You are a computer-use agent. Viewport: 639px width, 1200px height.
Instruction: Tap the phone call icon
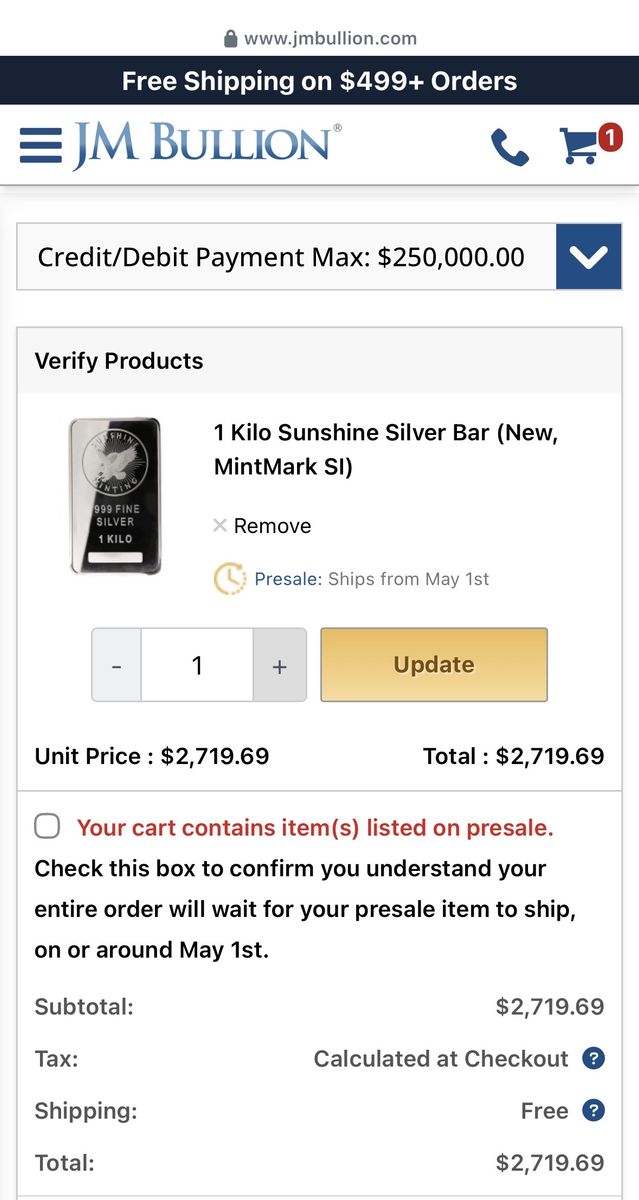510,147
